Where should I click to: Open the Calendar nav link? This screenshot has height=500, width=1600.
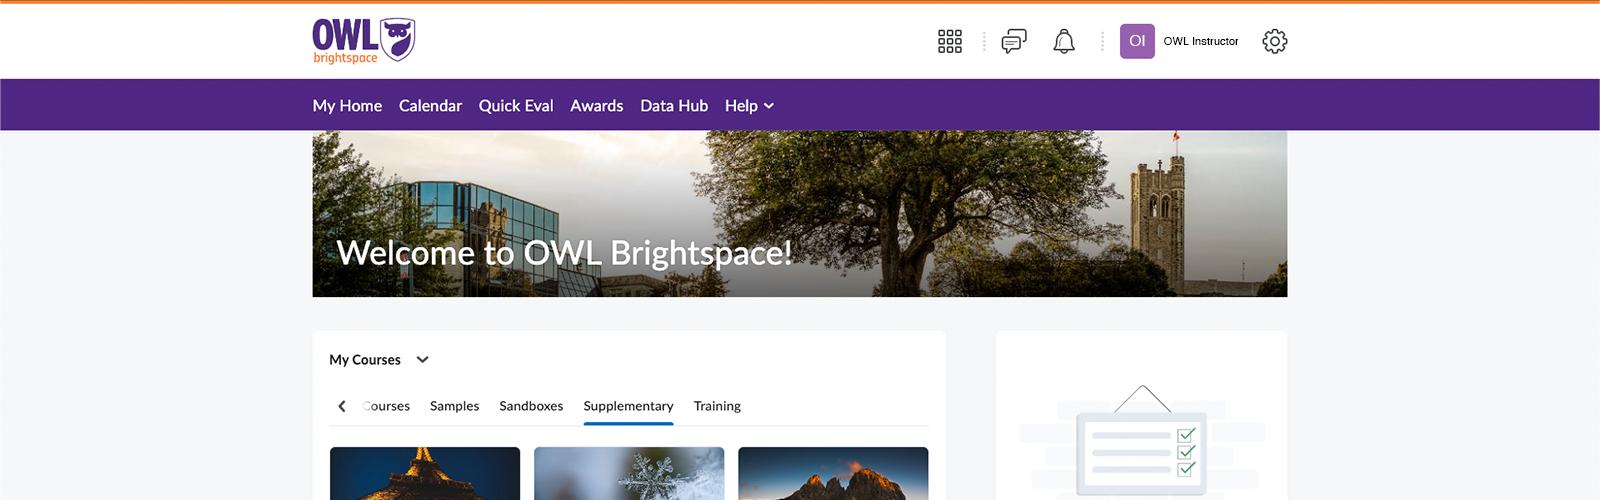pos(430,105)
